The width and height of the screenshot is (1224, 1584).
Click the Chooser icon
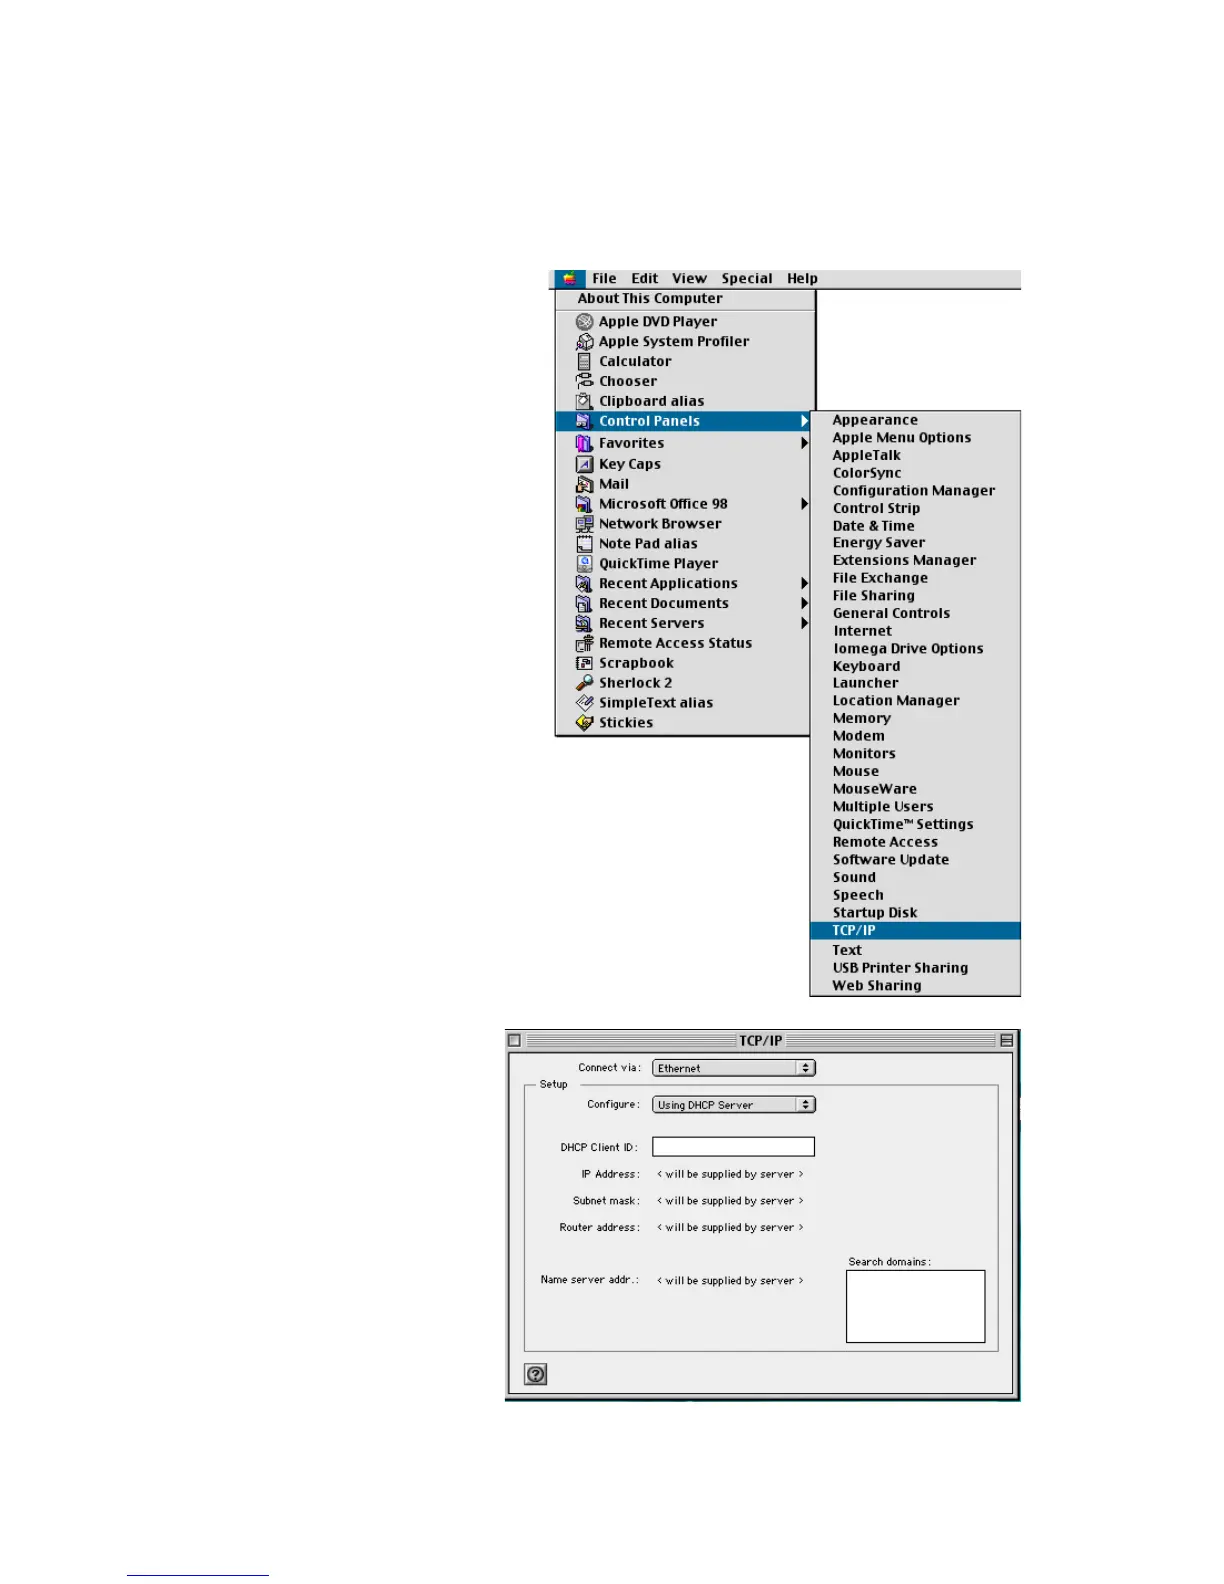[x=585, y=381]
